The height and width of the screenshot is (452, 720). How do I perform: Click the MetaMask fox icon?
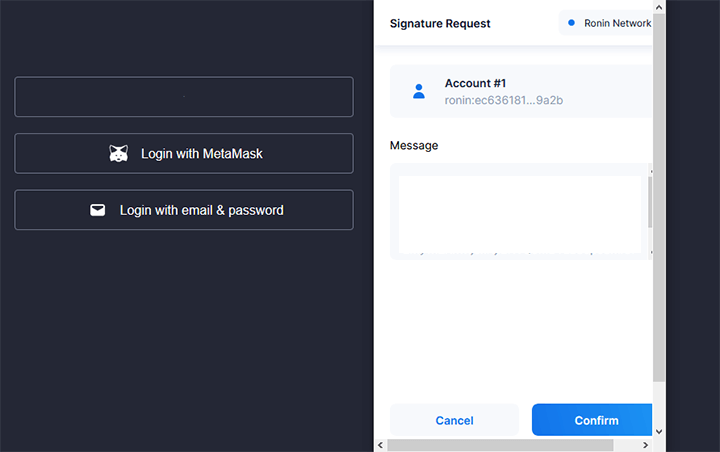click(118, 153)
